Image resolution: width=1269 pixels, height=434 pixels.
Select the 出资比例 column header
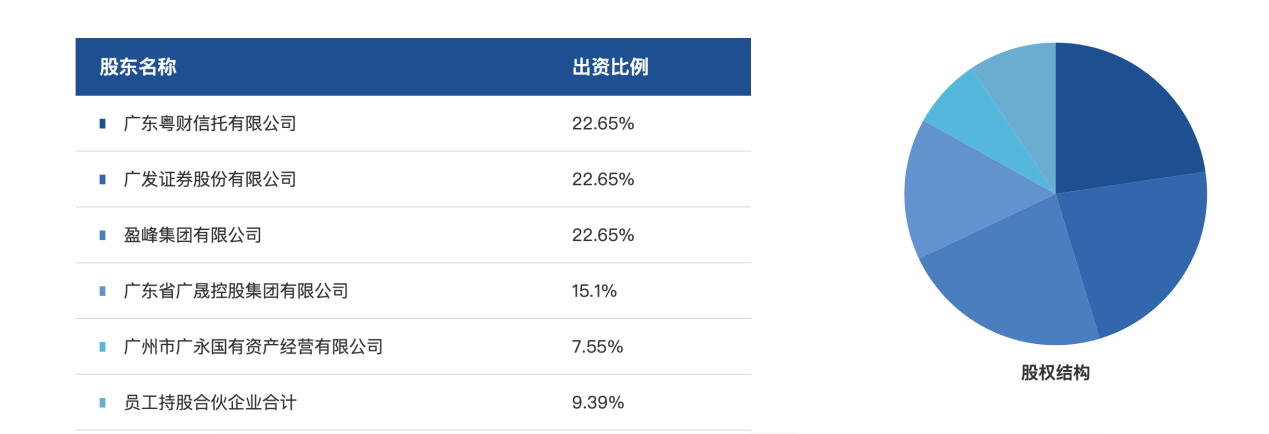(x=610, y=67)
